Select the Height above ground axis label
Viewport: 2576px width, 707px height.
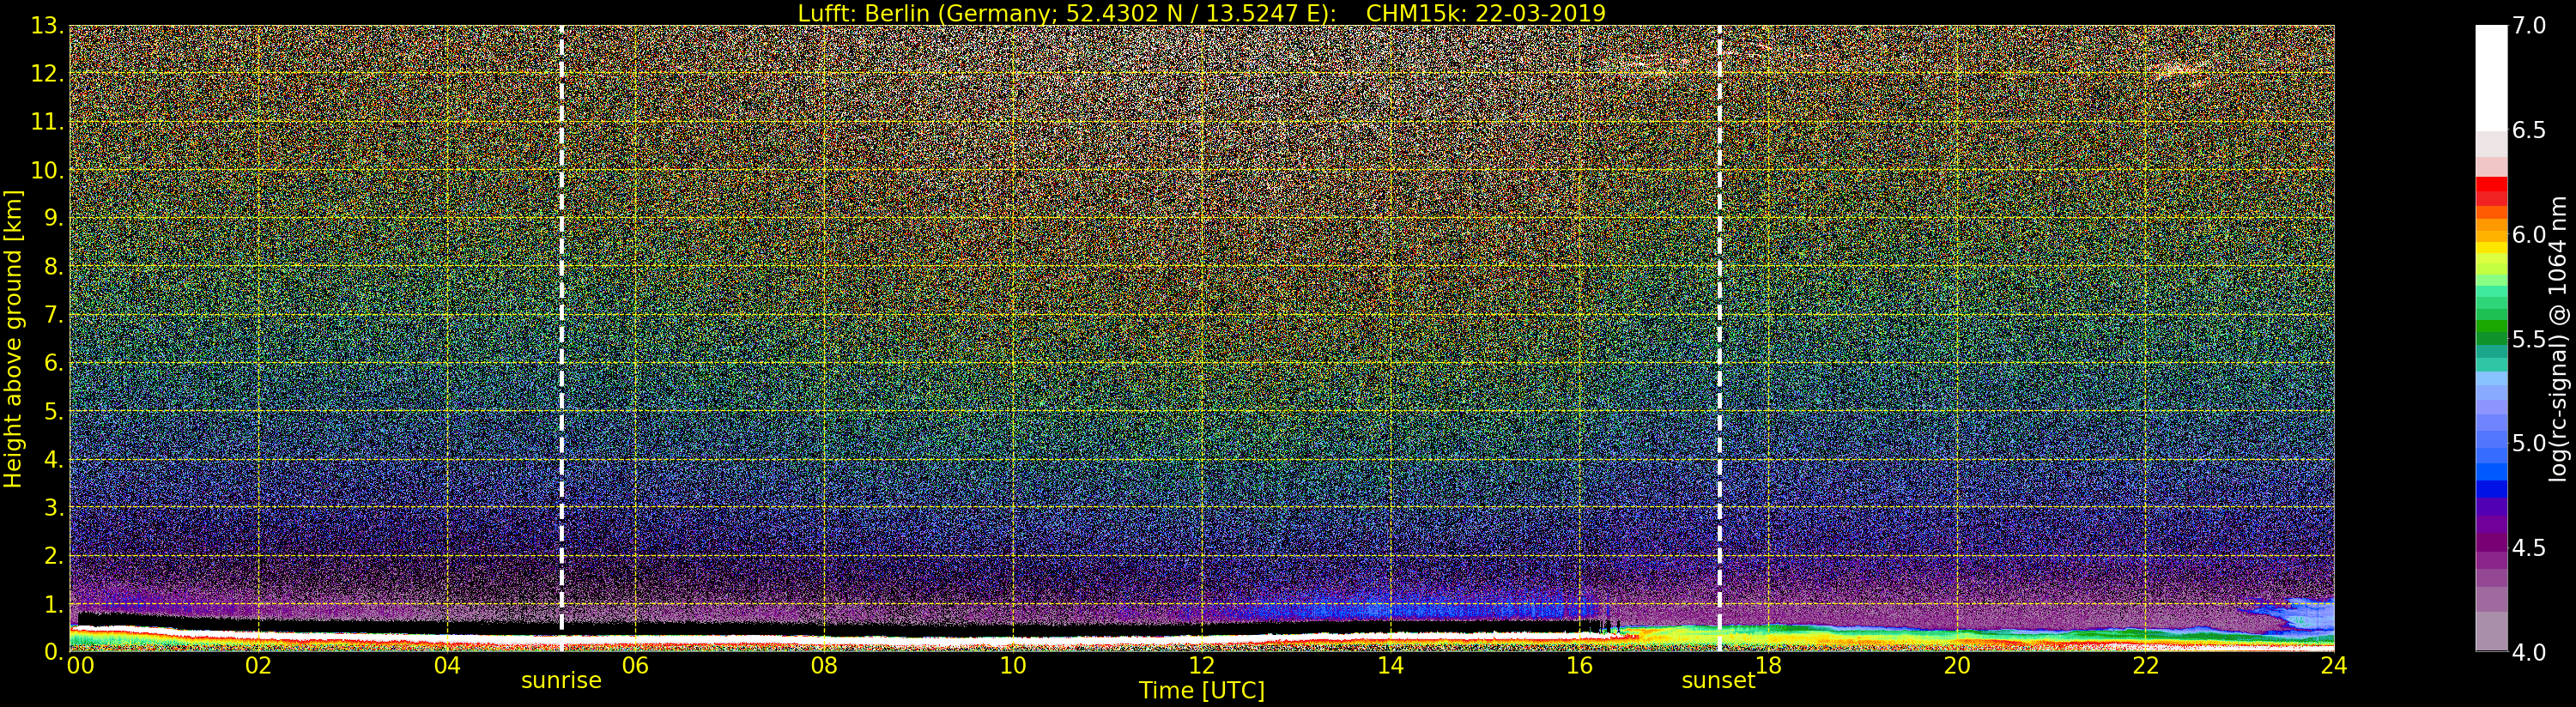click(x=13, y=338)
